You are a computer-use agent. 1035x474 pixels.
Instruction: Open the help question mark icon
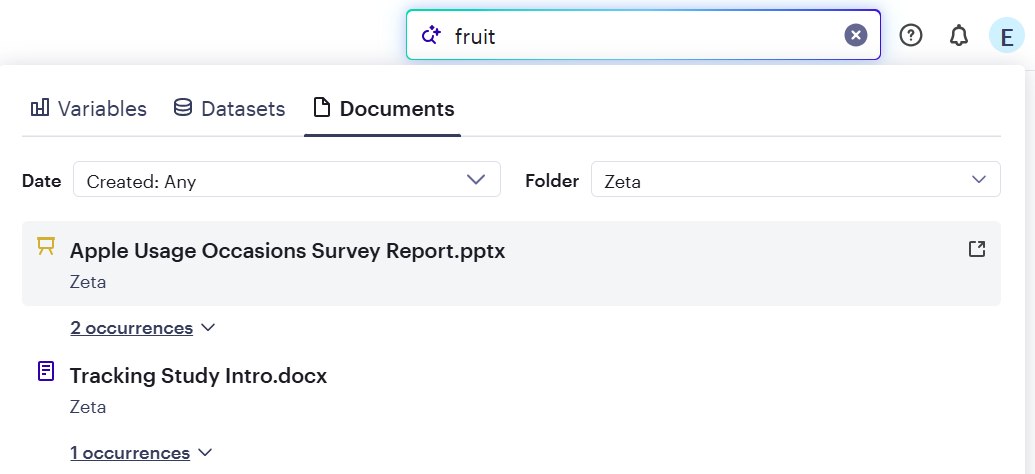tap(910, 36)
